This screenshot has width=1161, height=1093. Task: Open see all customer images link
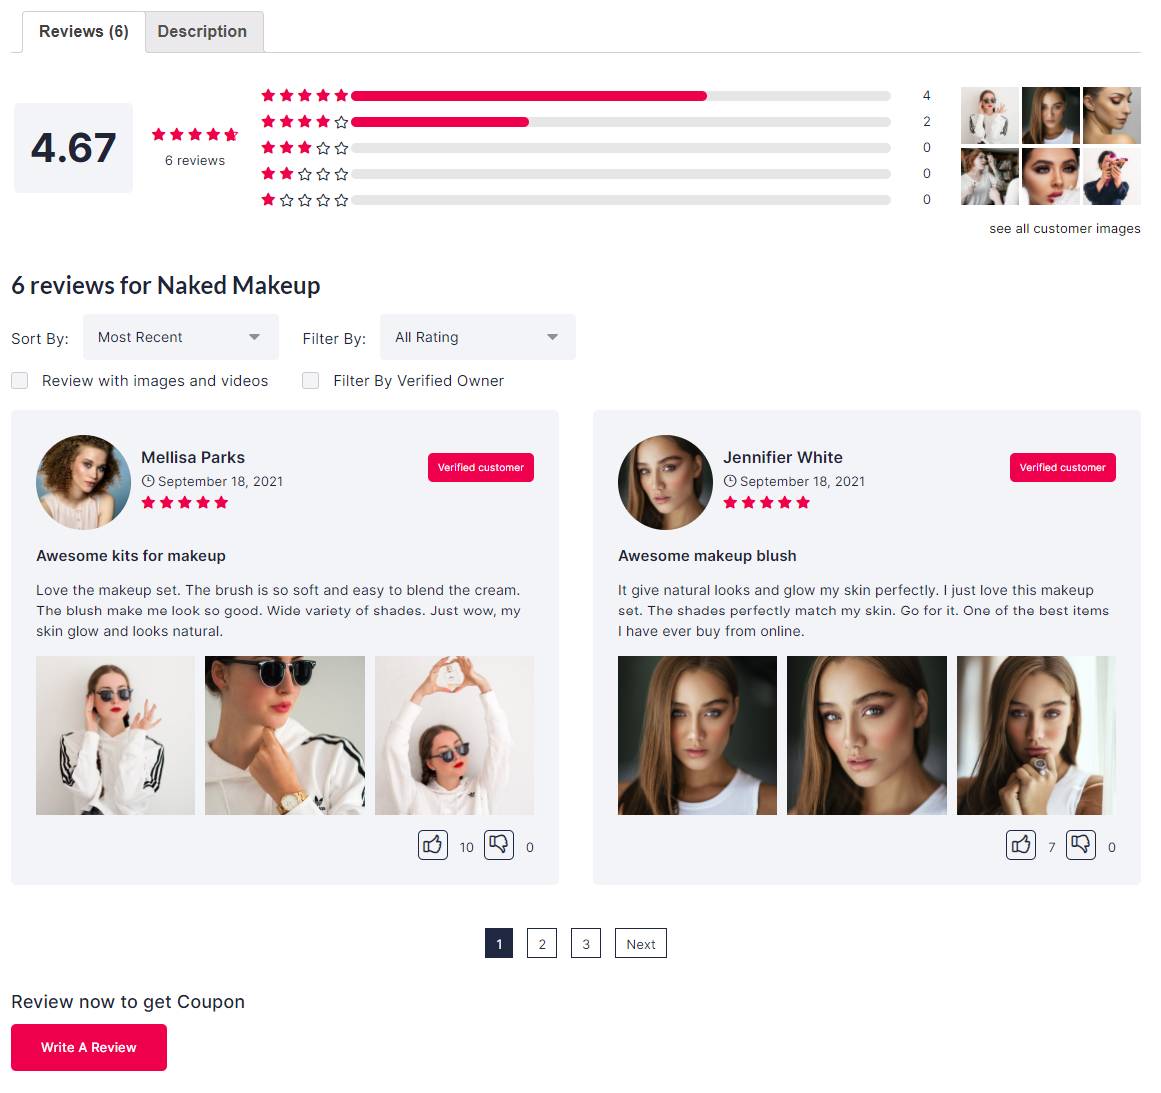1064,229
